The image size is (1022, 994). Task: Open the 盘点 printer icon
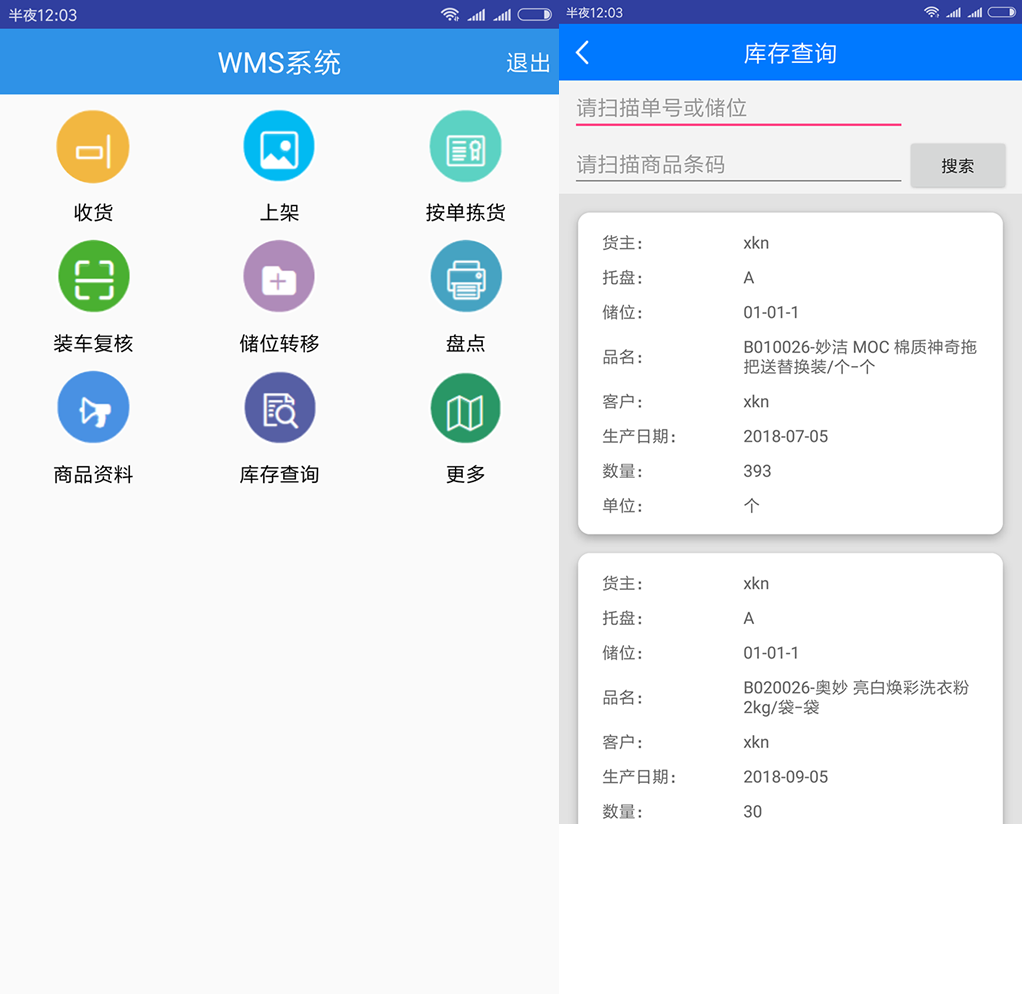coord(465,276)
